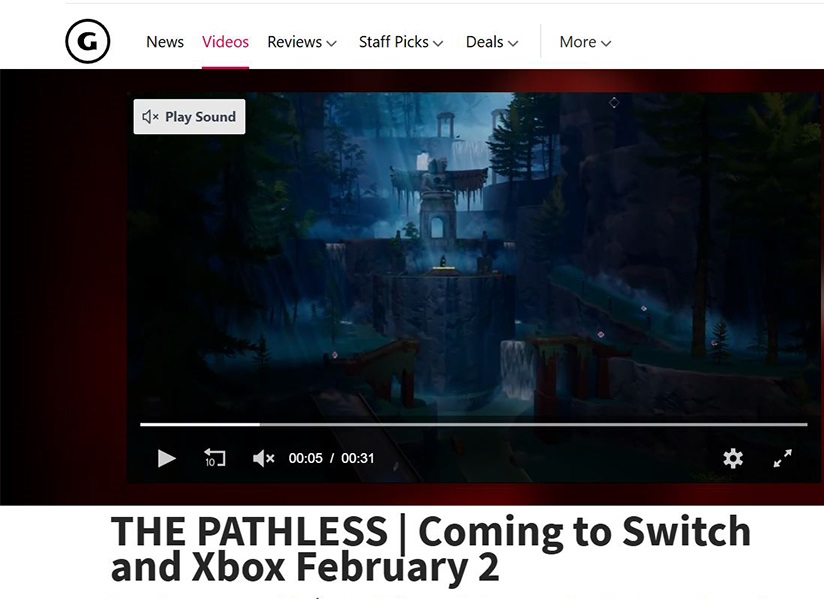Open the News section

click(x=164, y=42)
